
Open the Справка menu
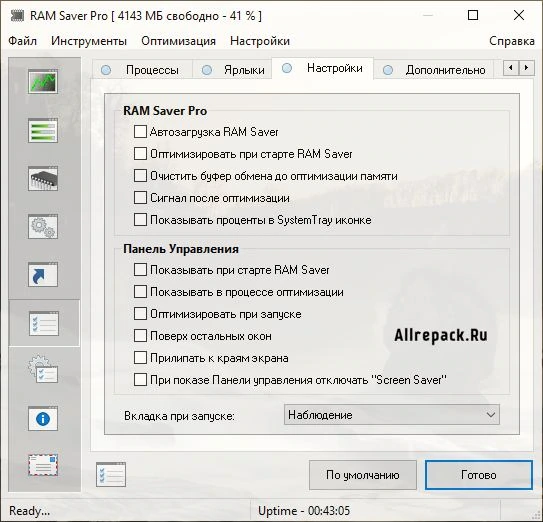(512, 41)
